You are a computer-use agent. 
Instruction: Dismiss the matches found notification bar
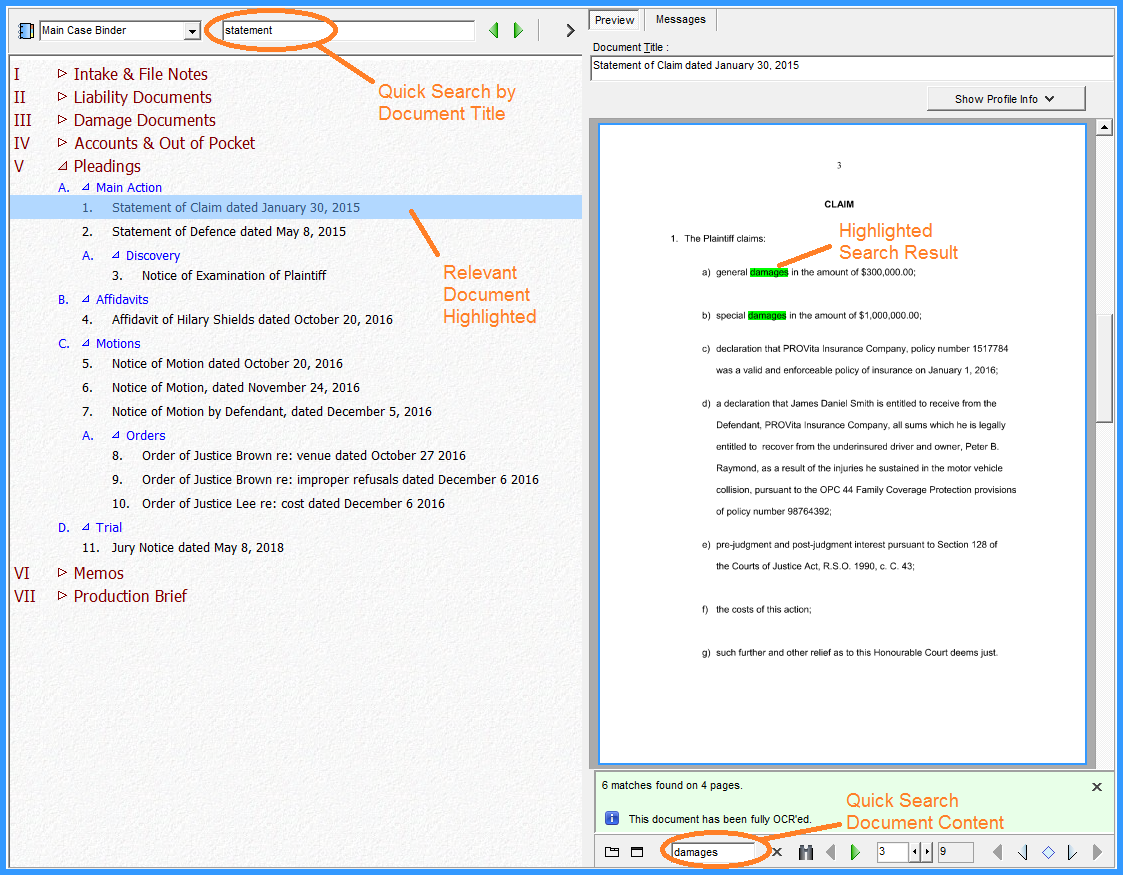1097,787
